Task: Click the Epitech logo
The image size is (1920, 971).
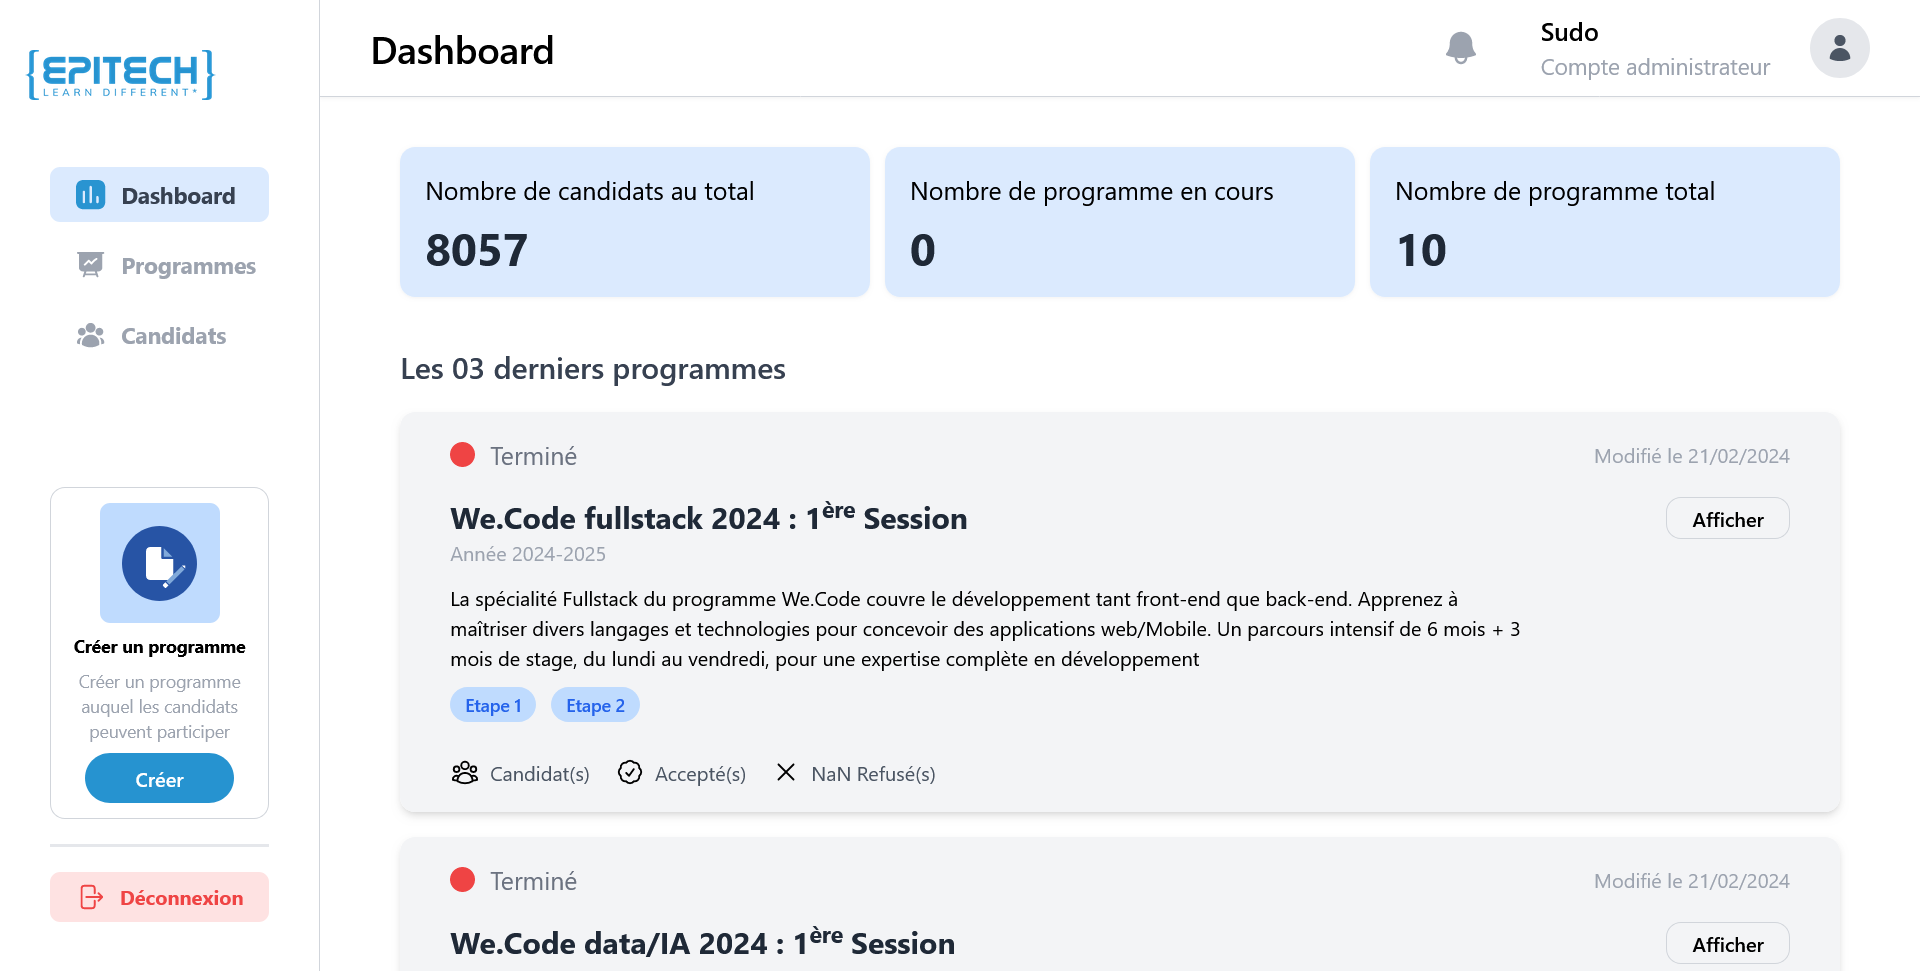Action: click(119, 73)
